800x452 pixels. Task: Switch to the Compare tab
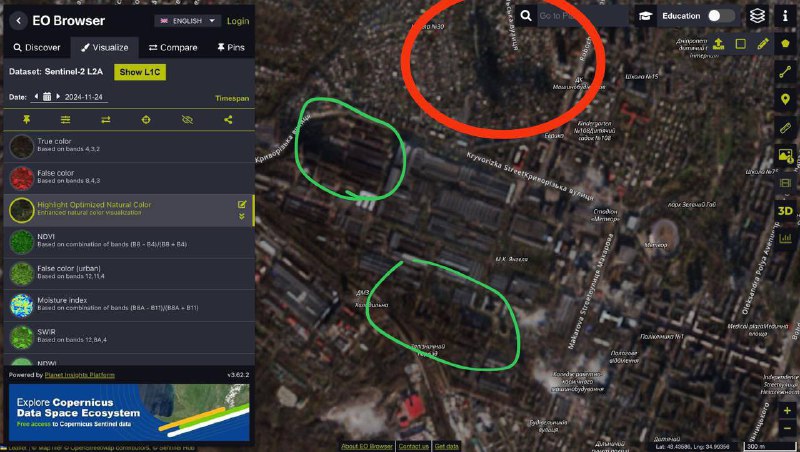(x=173, y=47)
